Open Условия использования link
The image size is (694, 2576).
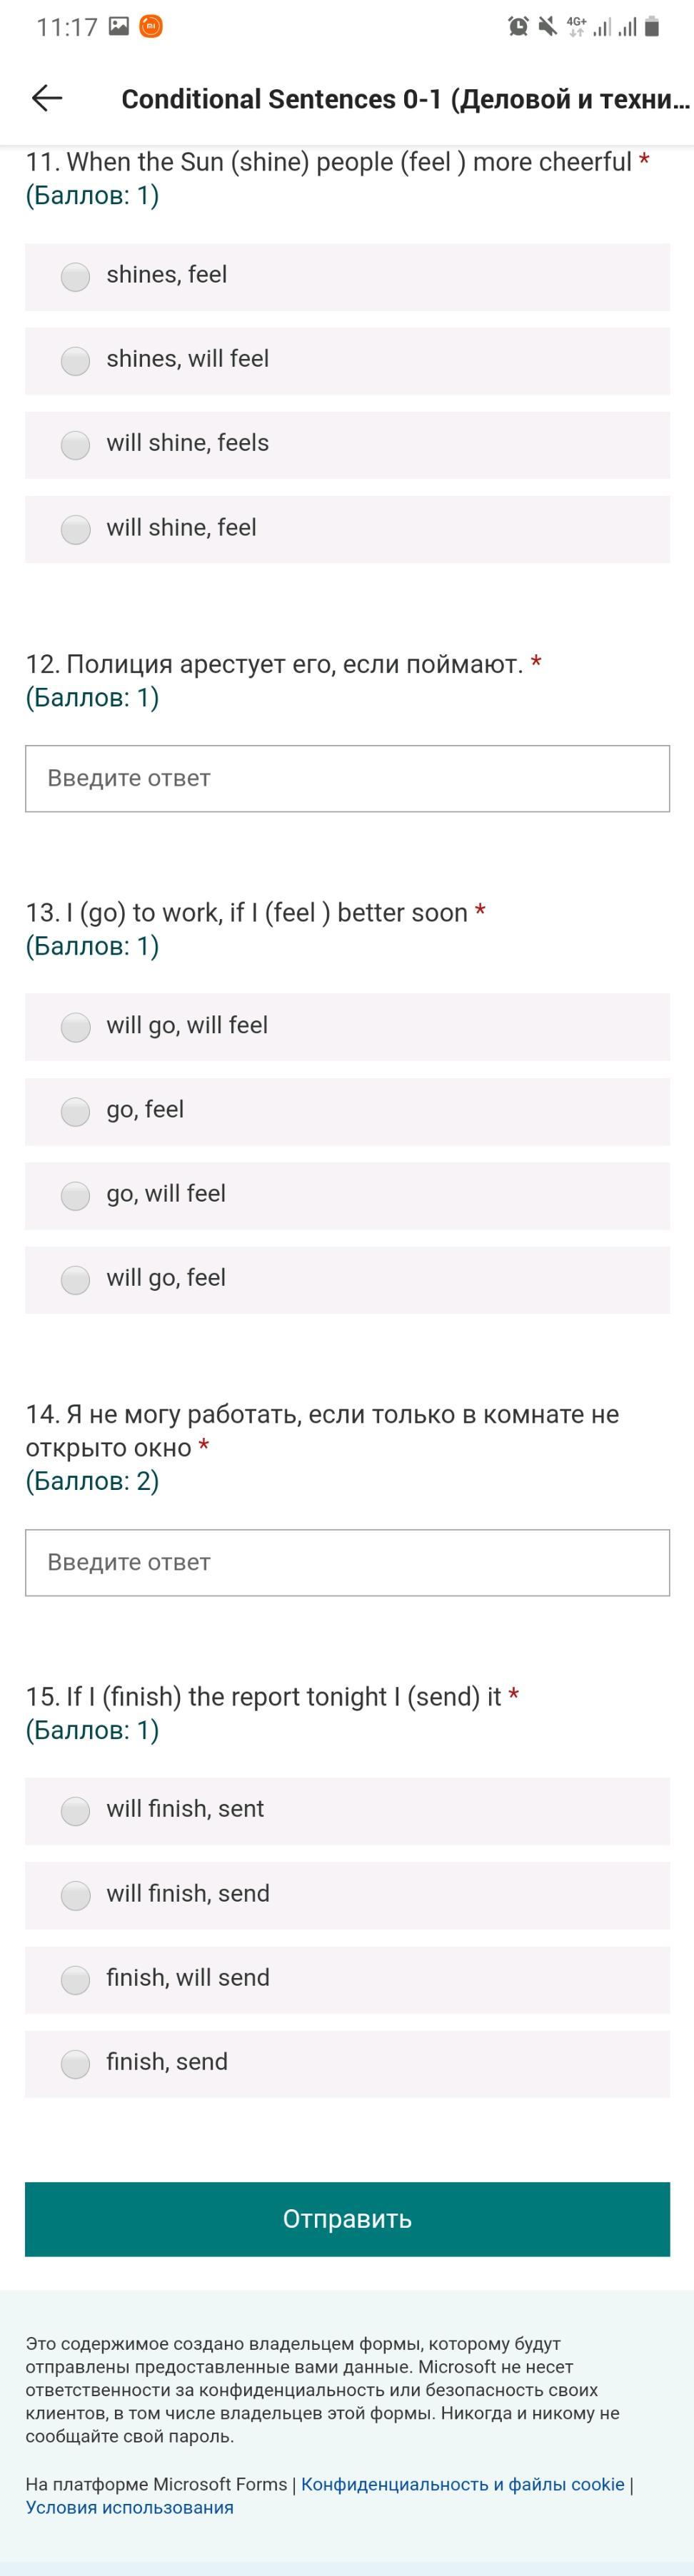[130, 2507]
